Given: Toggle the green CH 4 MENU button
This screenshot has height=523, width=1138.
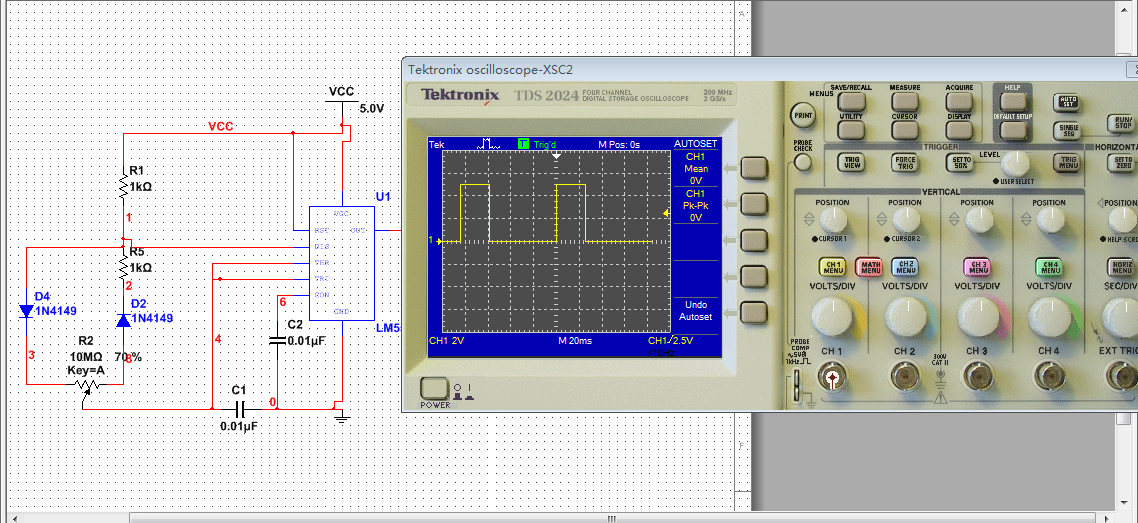Looking at the screenshot, I should 1049,266.
